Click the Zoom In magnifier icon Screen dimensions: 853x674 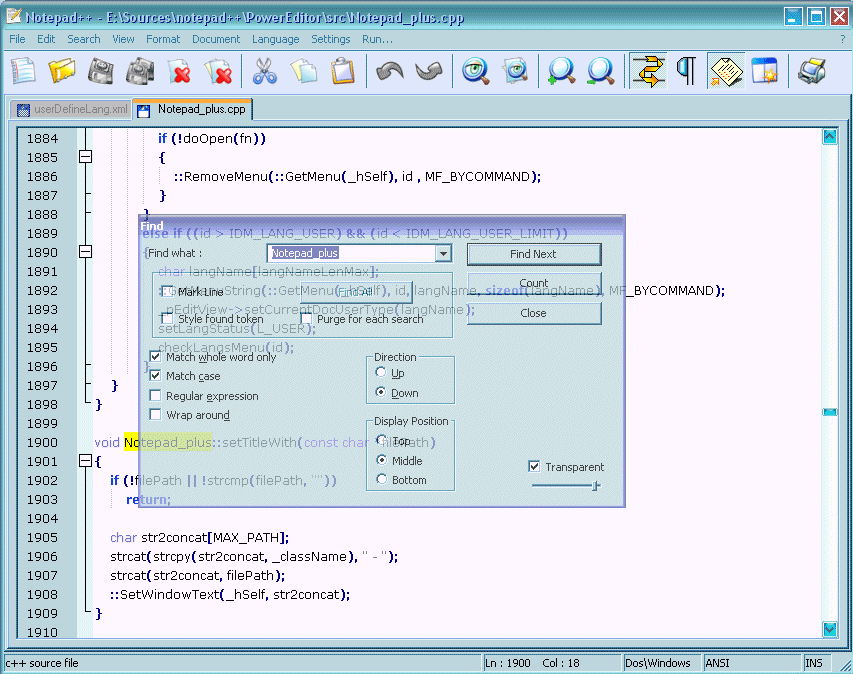coord(561,71)
